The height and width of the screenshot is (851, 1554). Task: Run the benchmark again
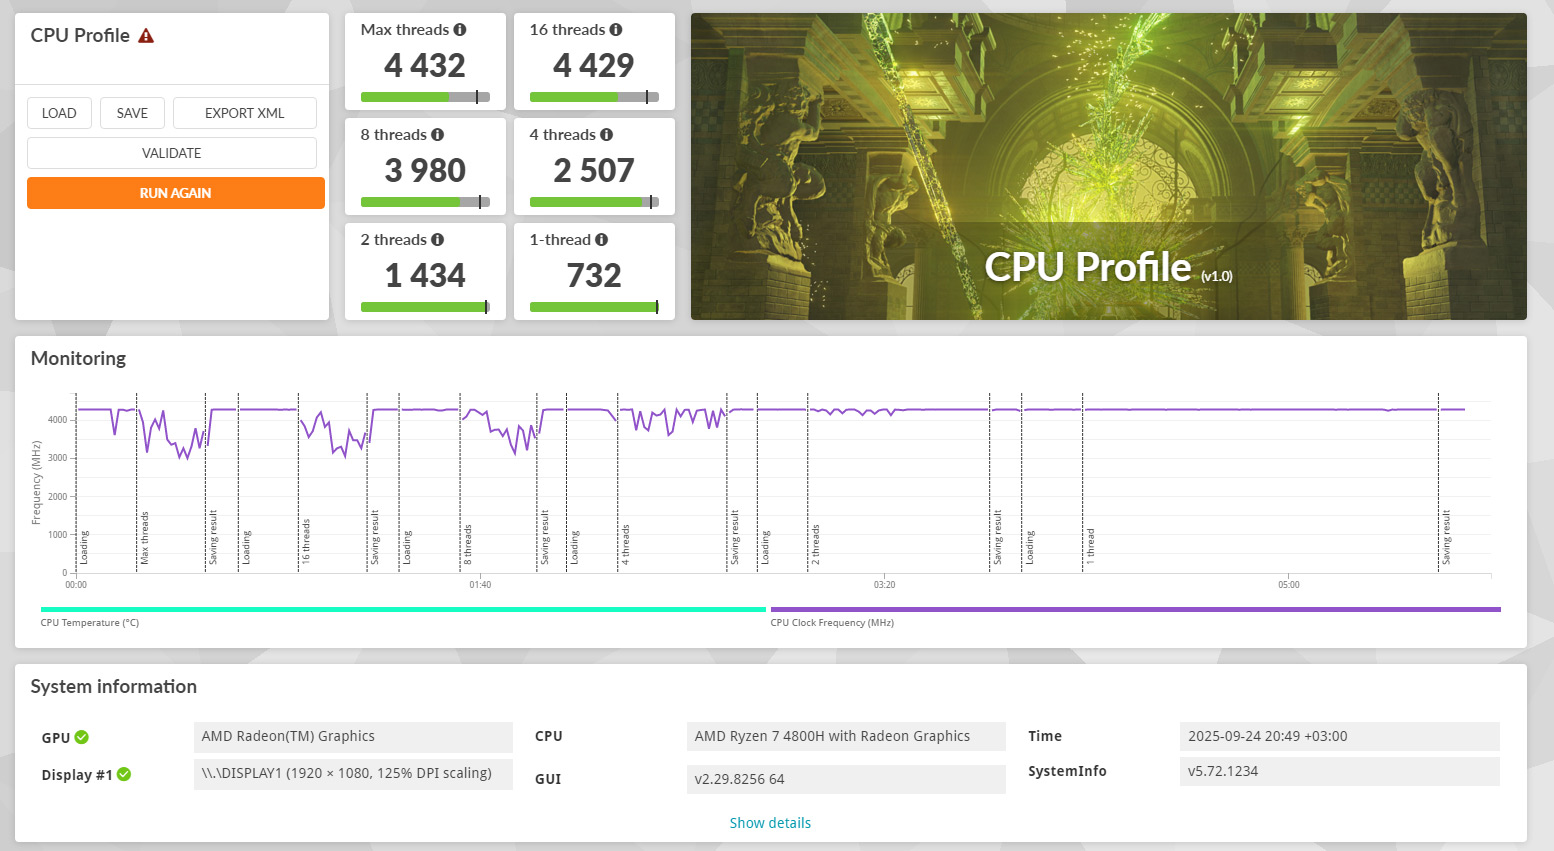click(x=175, y=193)
